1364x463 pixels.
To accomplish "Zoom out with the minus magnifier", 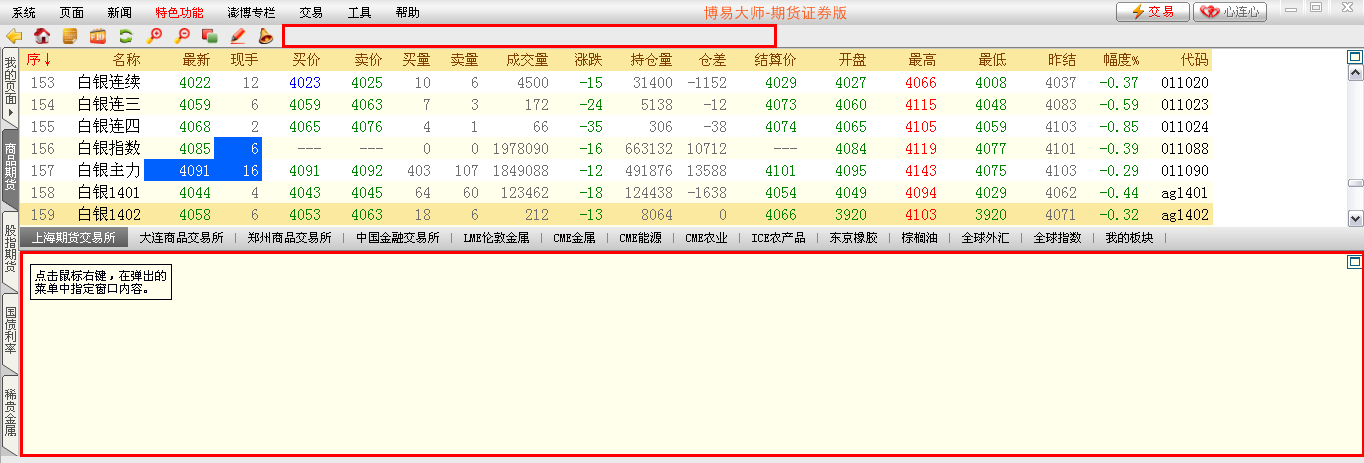I will 182,36.
